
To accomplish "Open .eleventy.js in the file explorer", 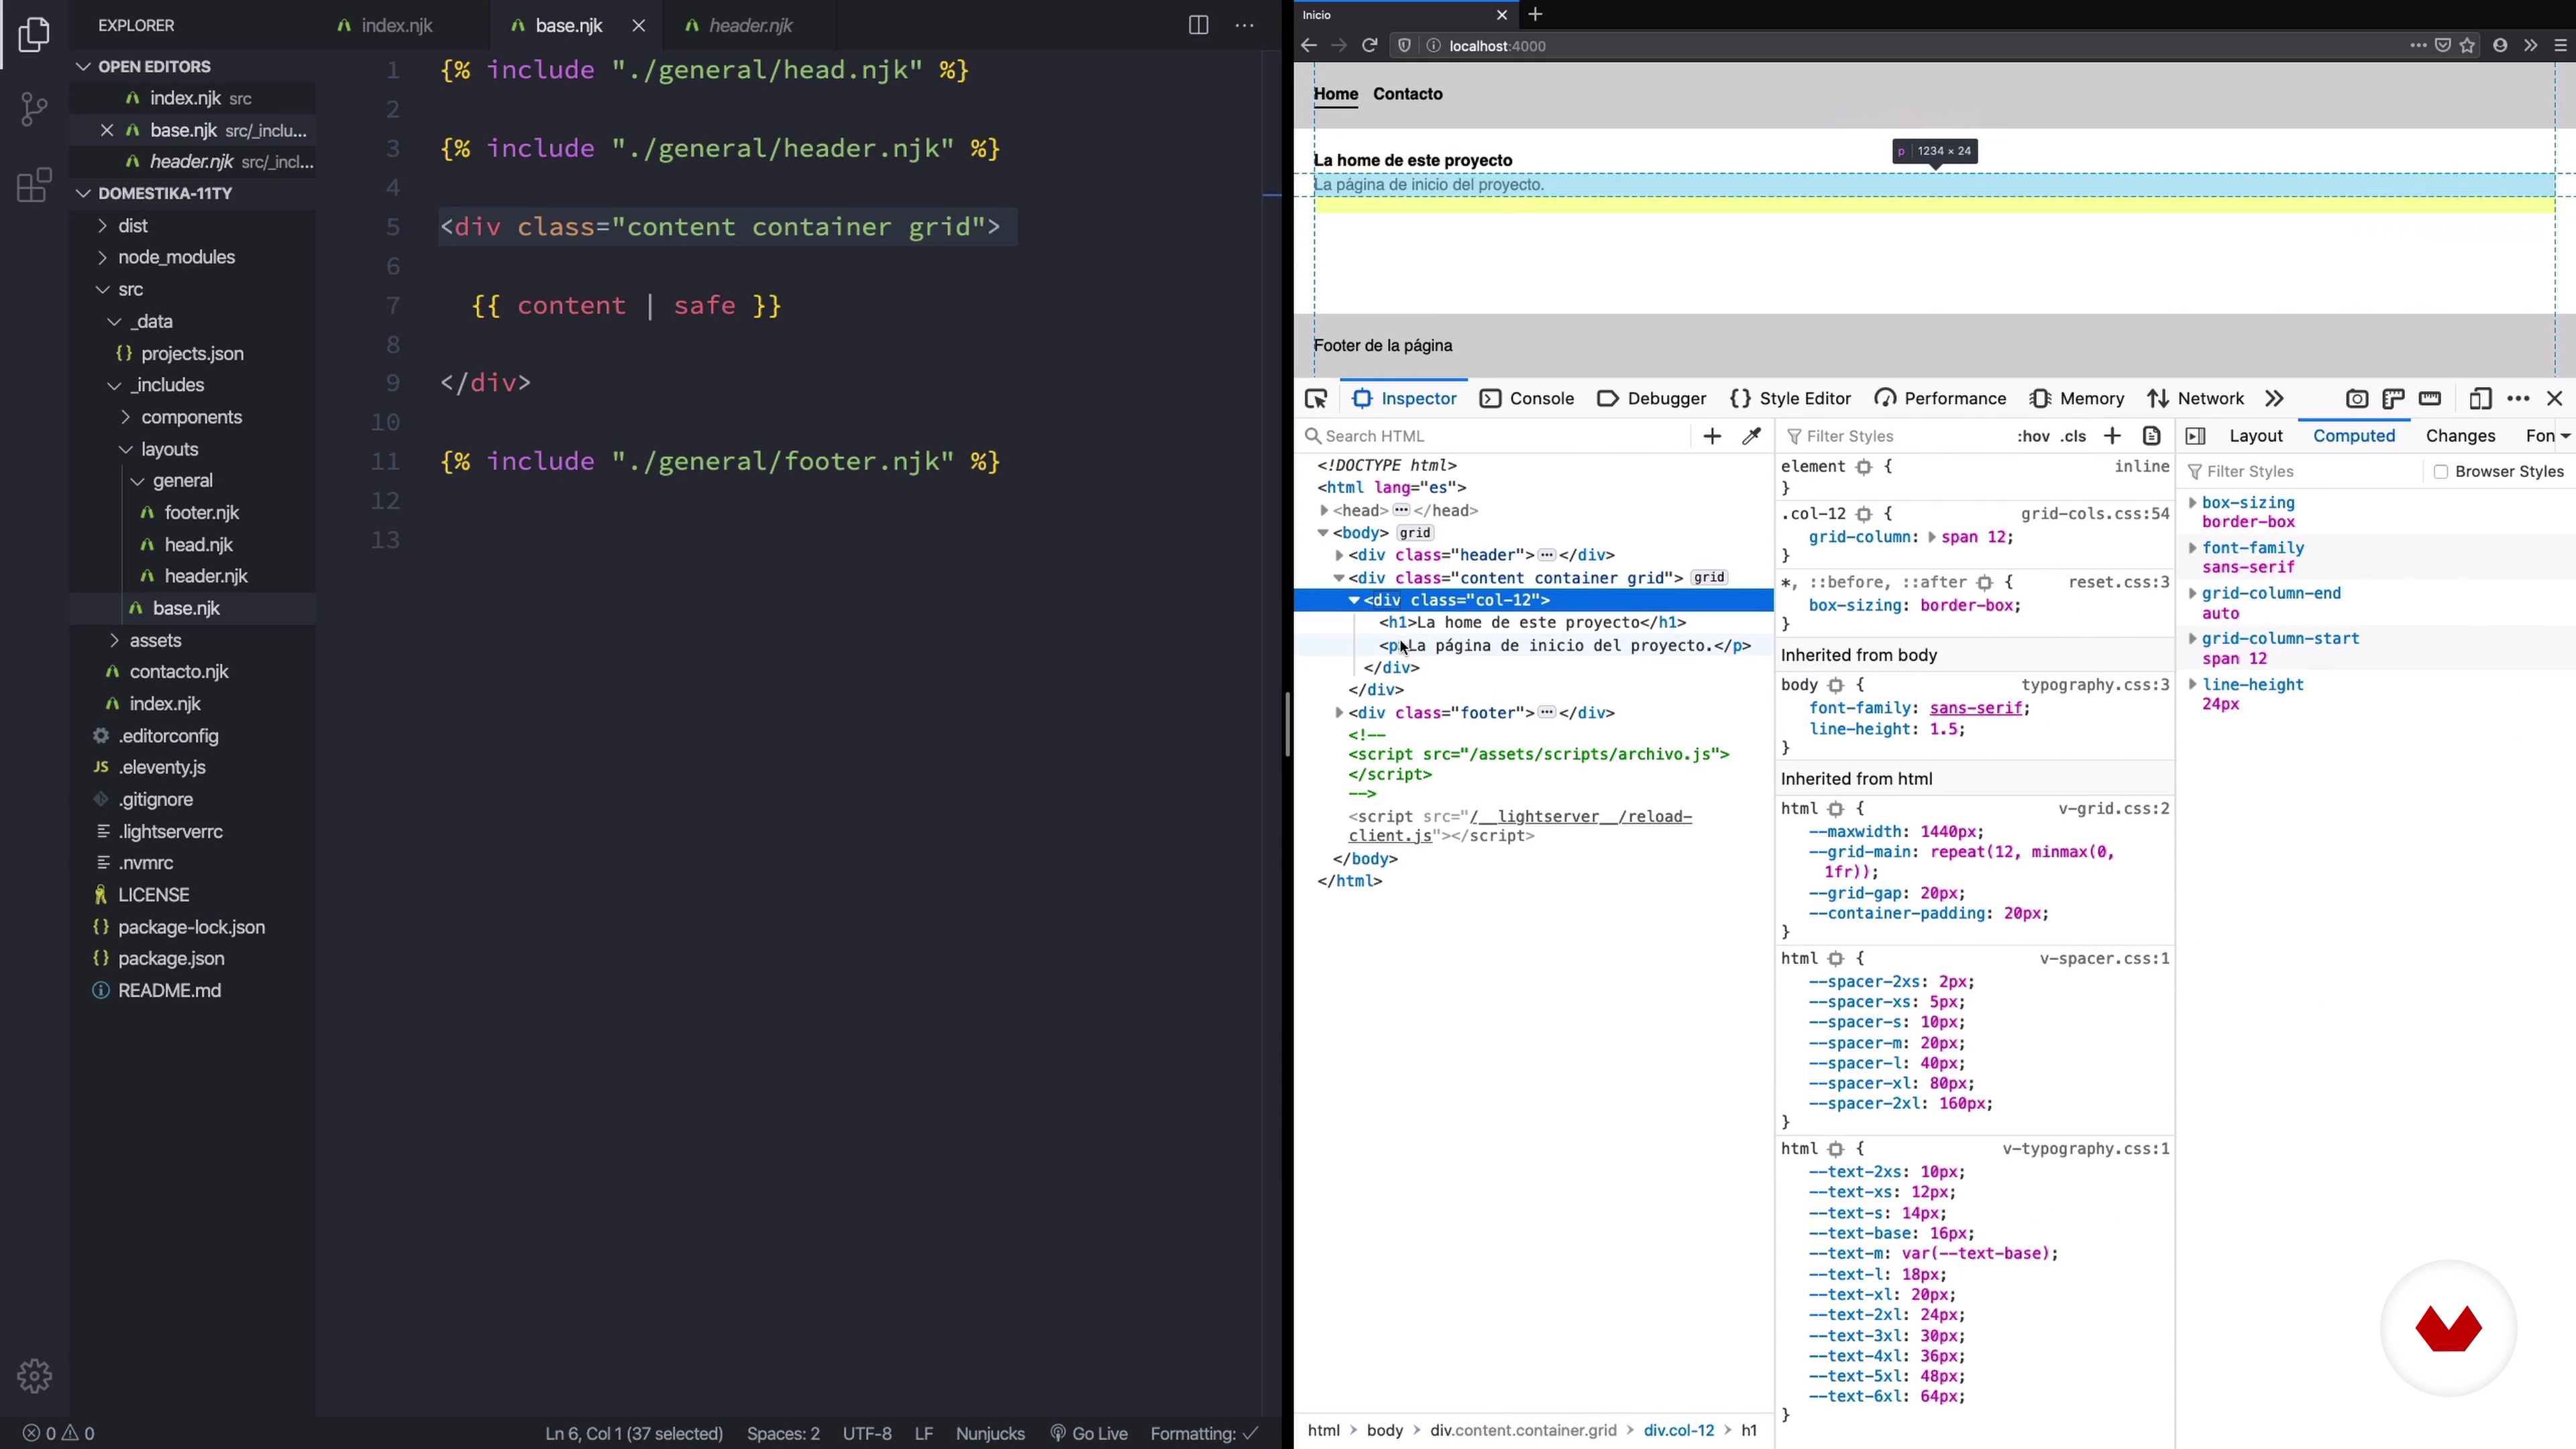I will tap(162, 768).
